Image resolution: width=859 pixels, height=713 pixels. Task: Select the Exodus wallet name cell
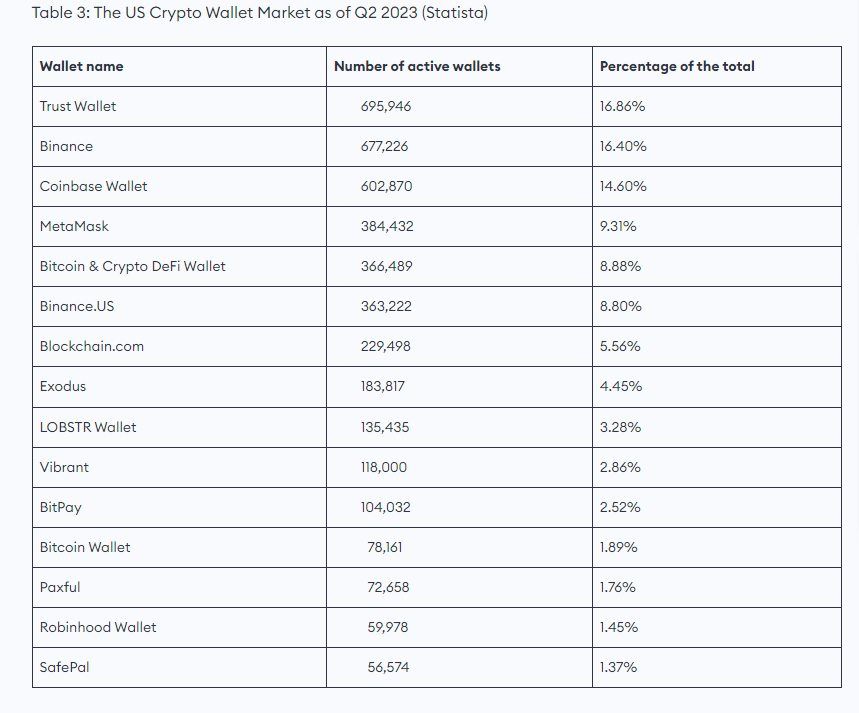[x=63, y=386]
